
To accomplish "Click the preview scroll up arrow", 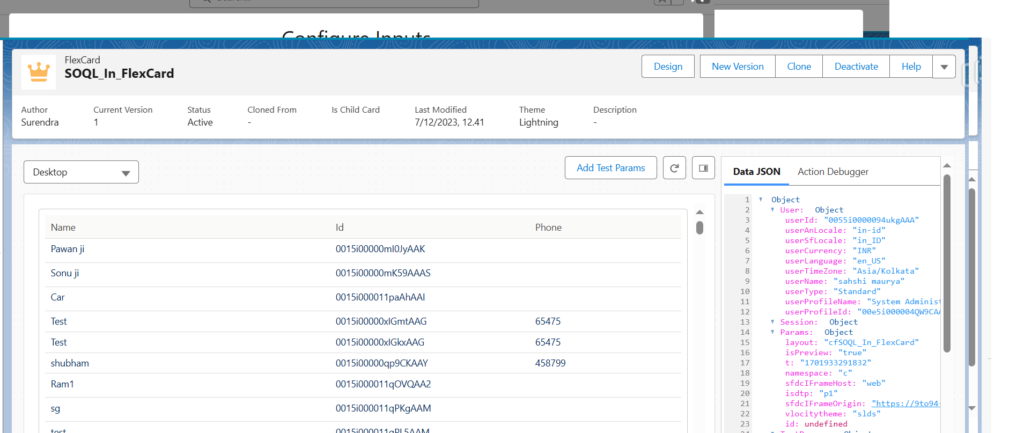I will [x=699, y=212].
